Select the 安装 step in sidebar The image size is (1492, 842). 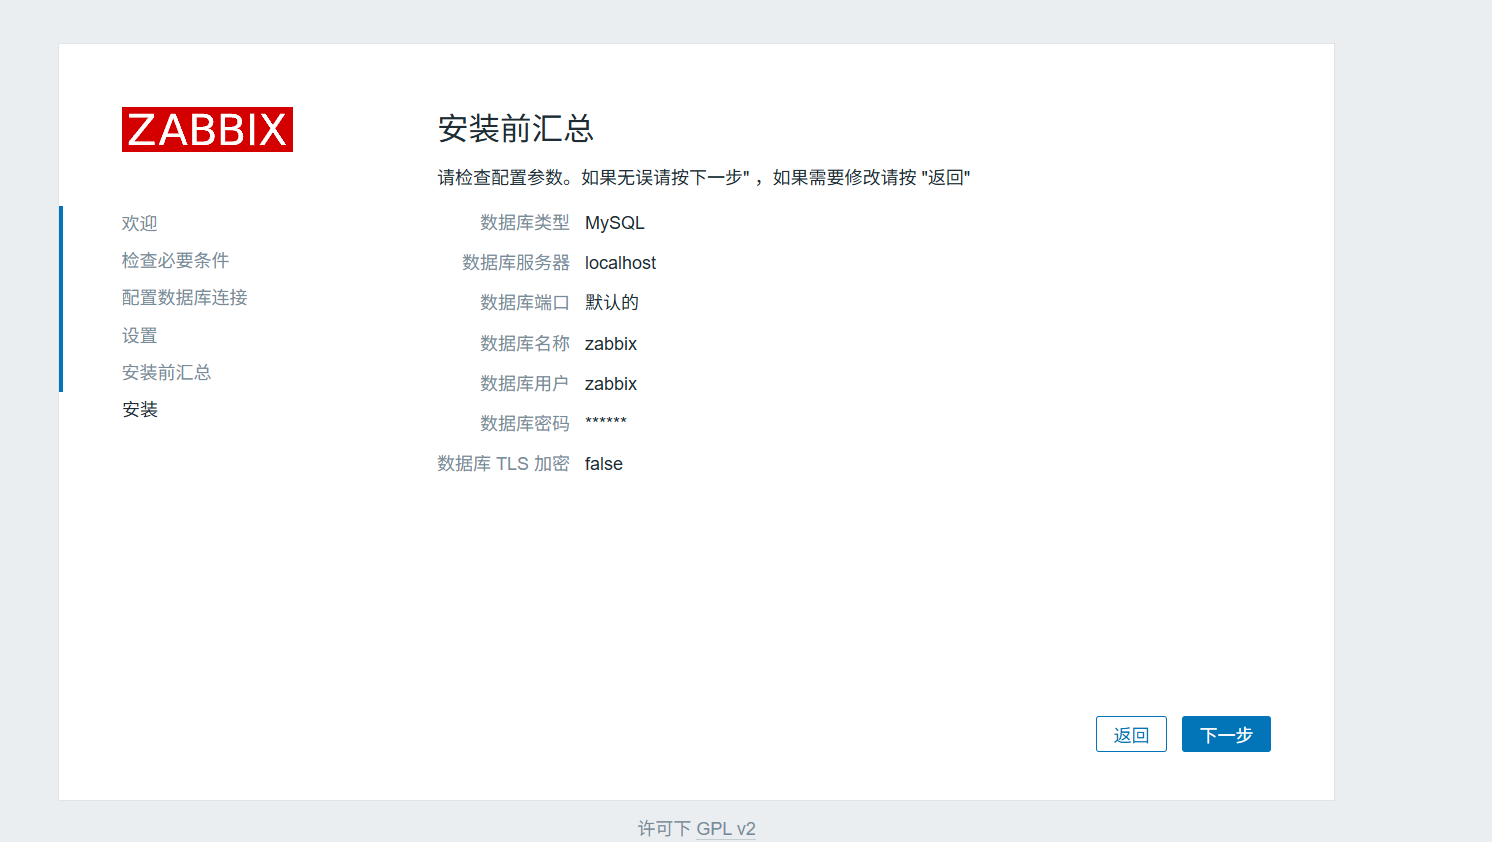140,409
